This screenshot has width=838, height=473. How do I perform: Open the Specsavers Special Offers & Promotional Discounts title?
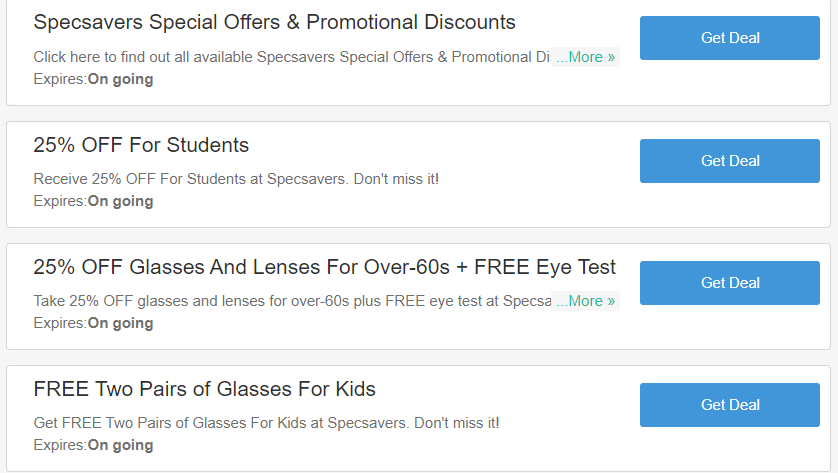274,22
